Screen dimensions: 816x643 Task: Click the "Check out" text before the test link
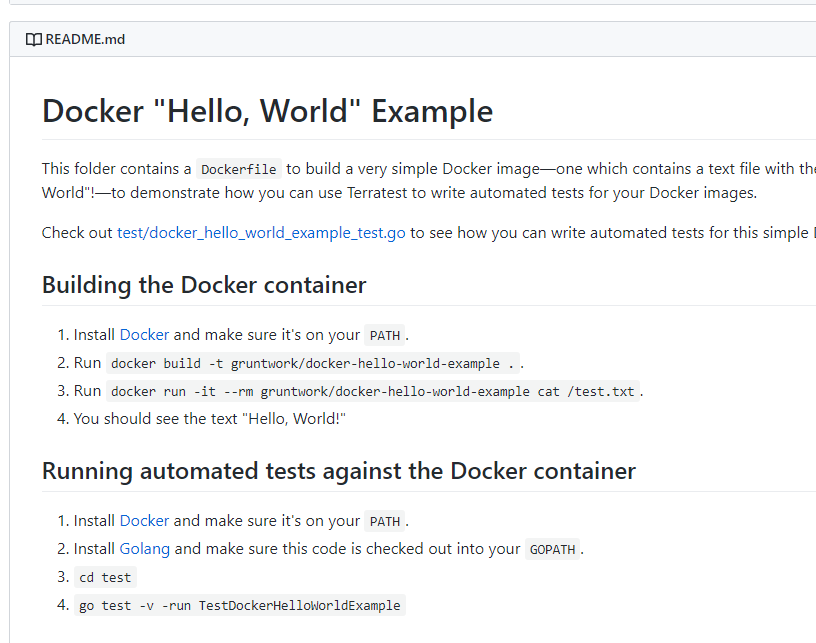click(77, 233)
